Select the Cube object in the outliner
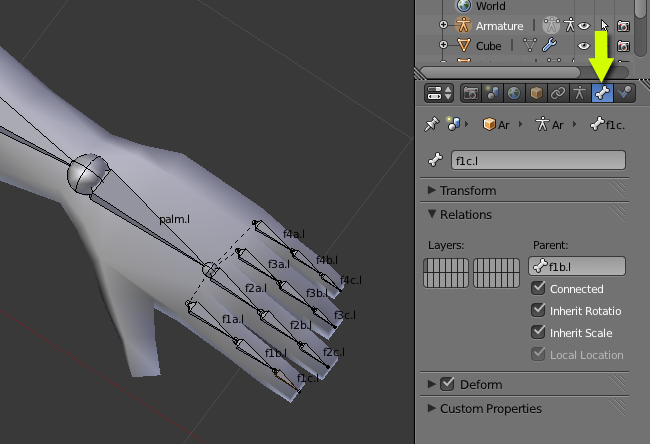The height and width of the screenshot is (444, 650). [489, 46]
